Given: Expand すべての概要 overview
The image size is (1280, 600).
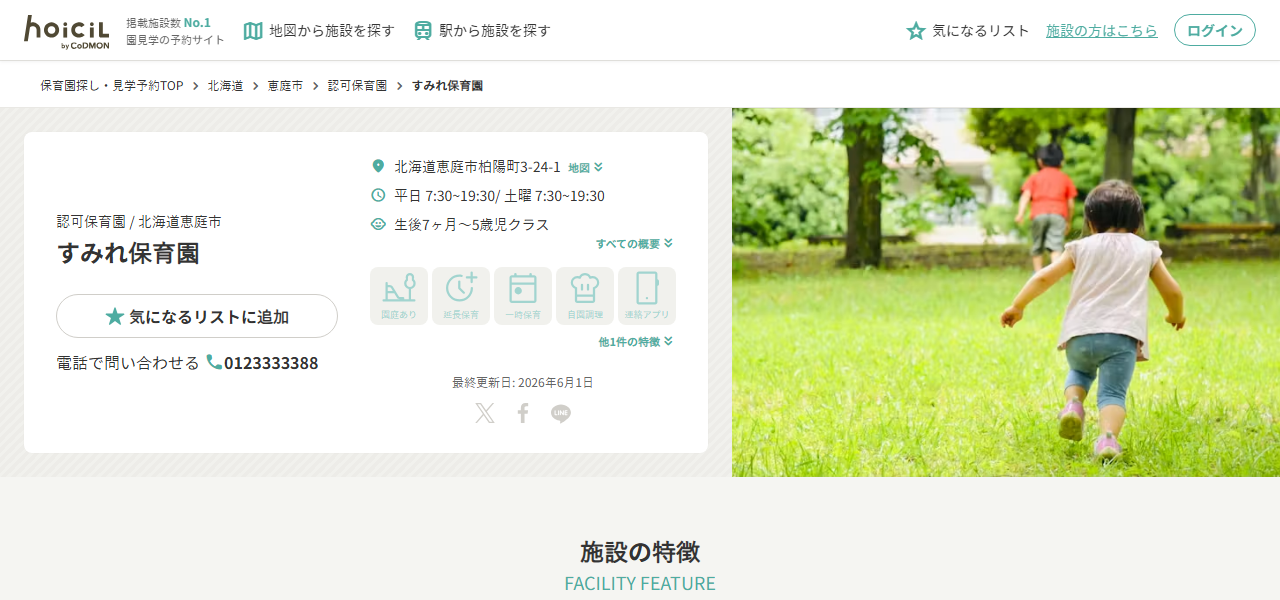Looking at the screenshot, I should [634, 244].
